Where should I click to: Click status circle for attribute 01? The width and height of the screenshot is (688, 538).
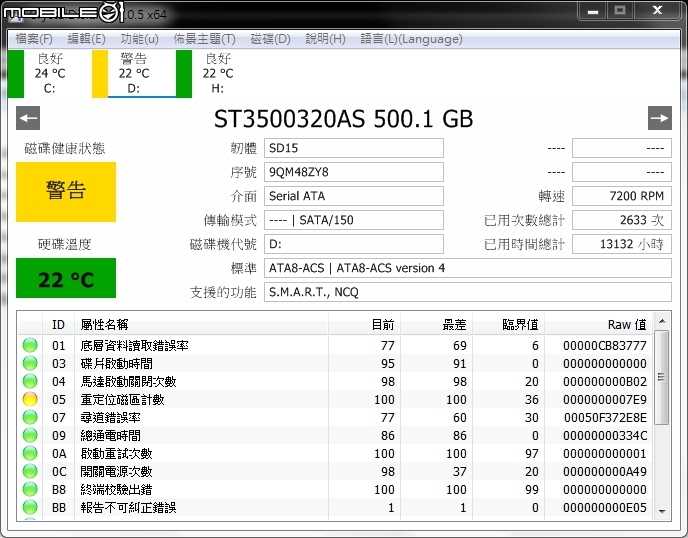(x=30, y=345)
